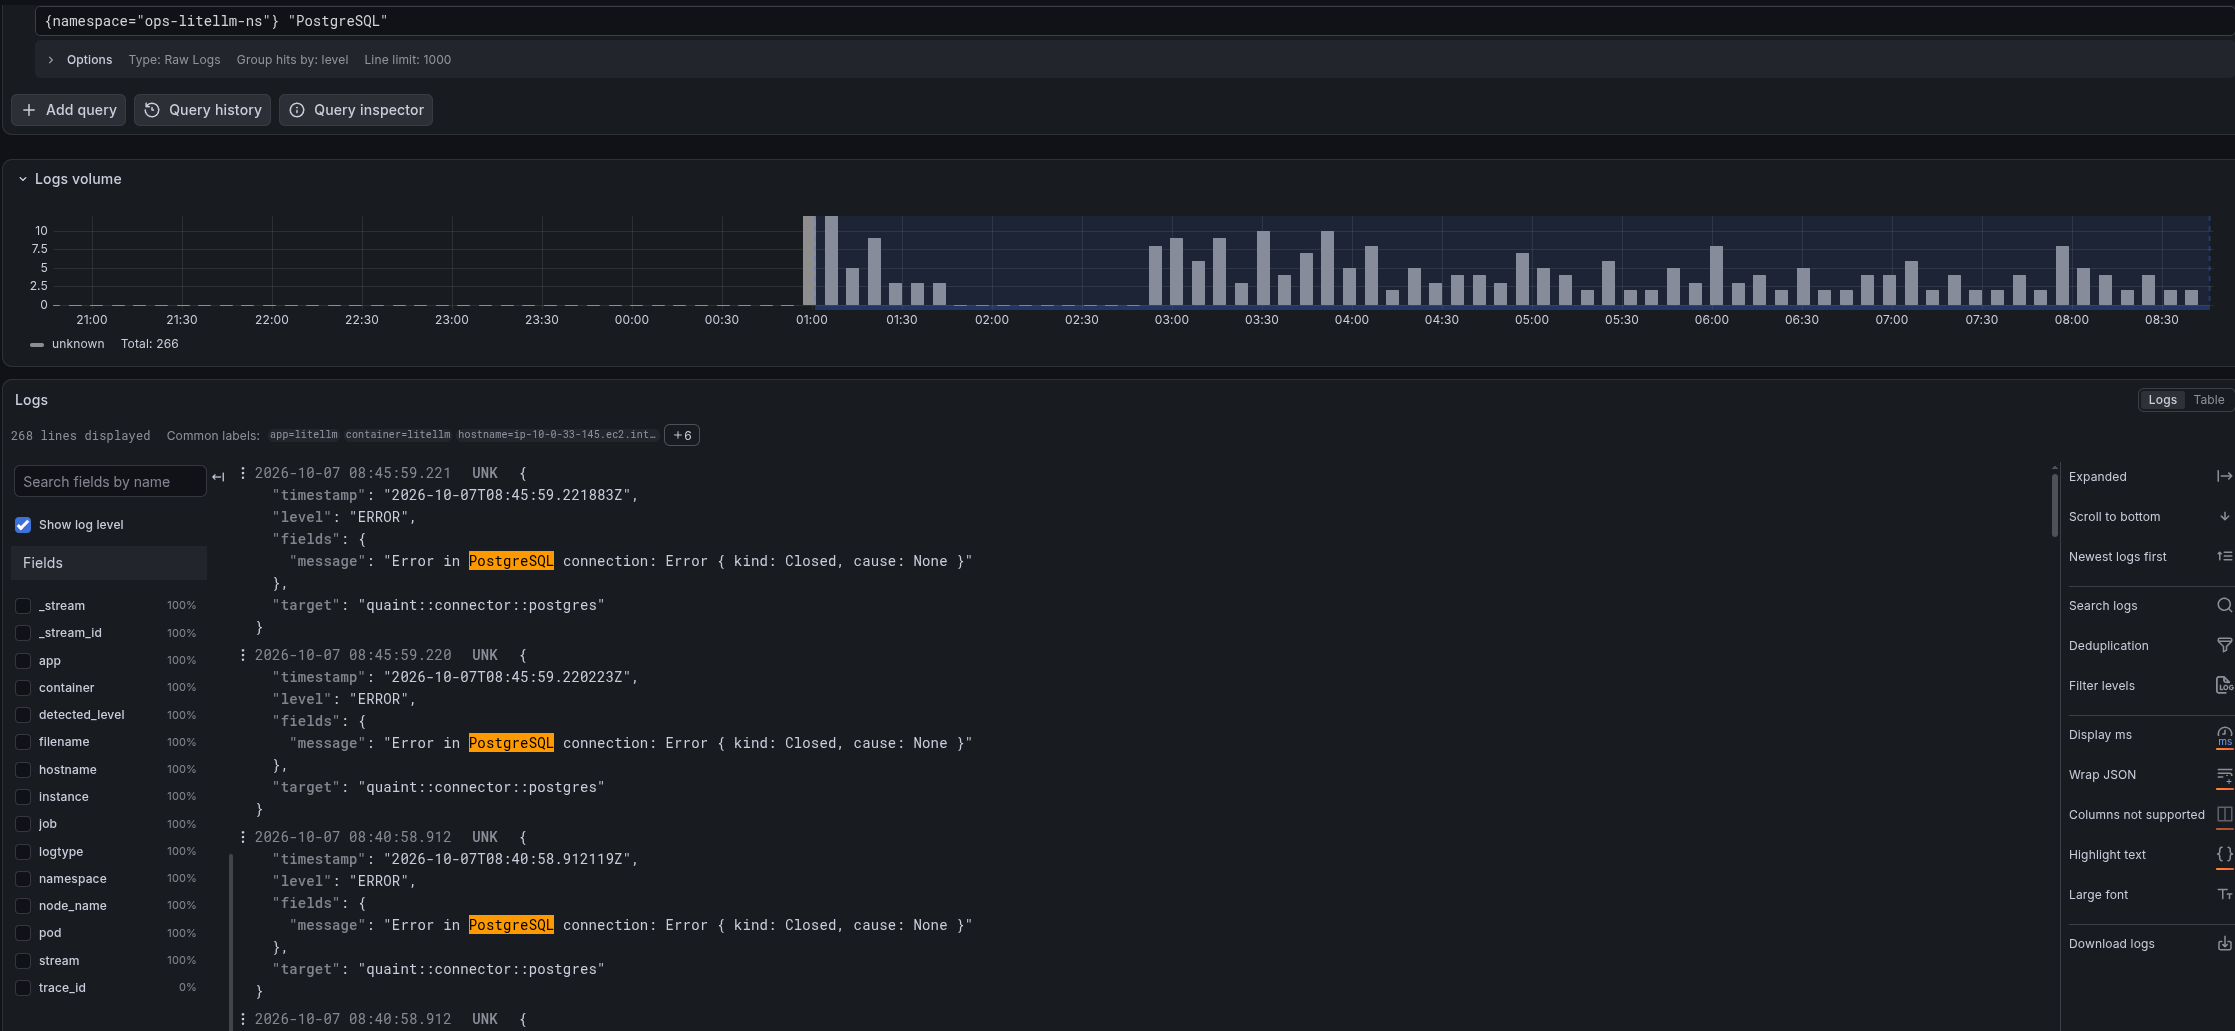Viewport: 2235px width, 1031px height.
Task: Check the trace_id field checkbox
Action: pos(23,988)
